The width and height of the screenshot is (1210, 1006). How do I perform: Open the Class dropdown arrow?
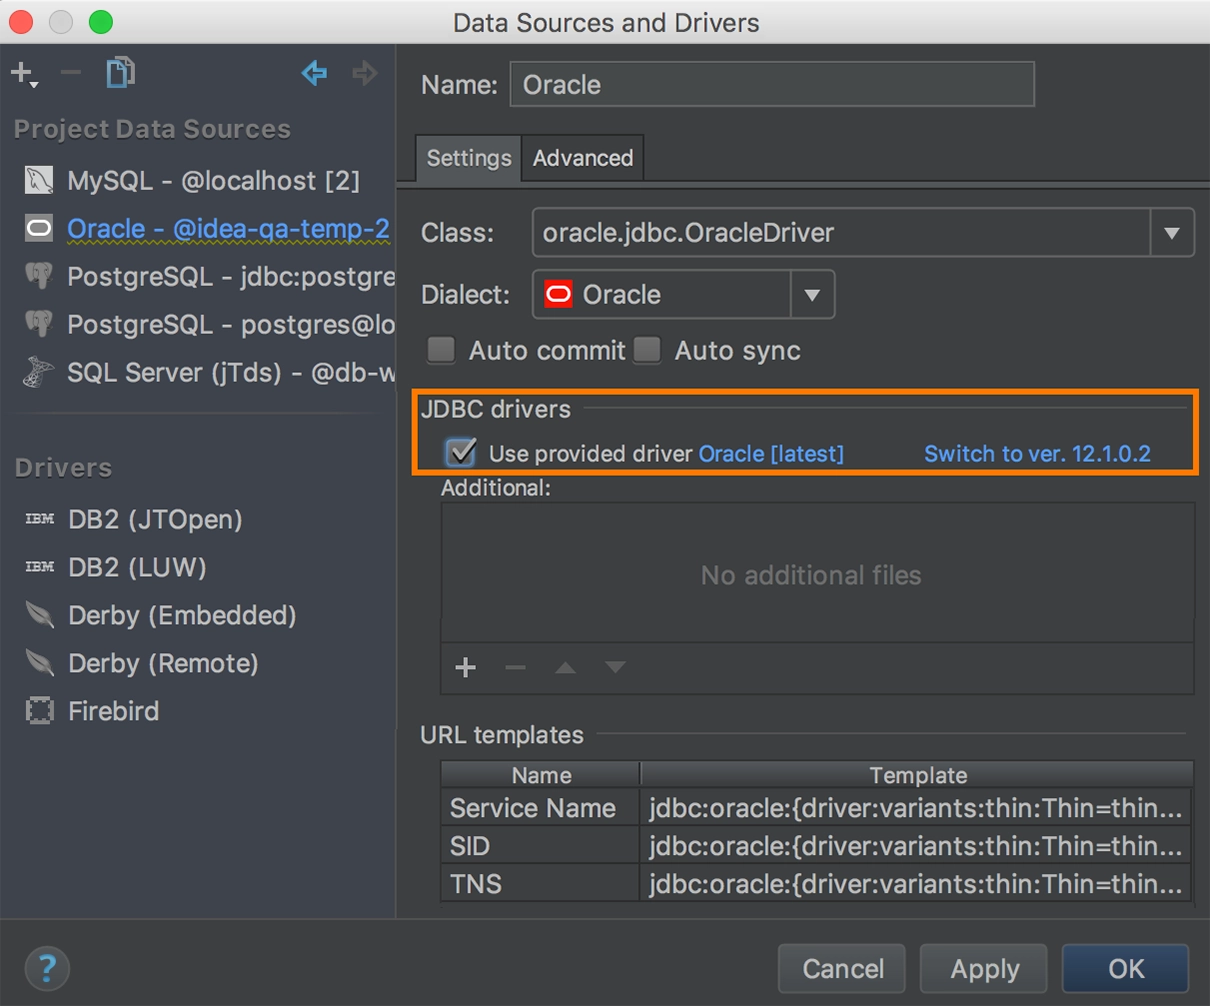click(x=1172, y=233)
